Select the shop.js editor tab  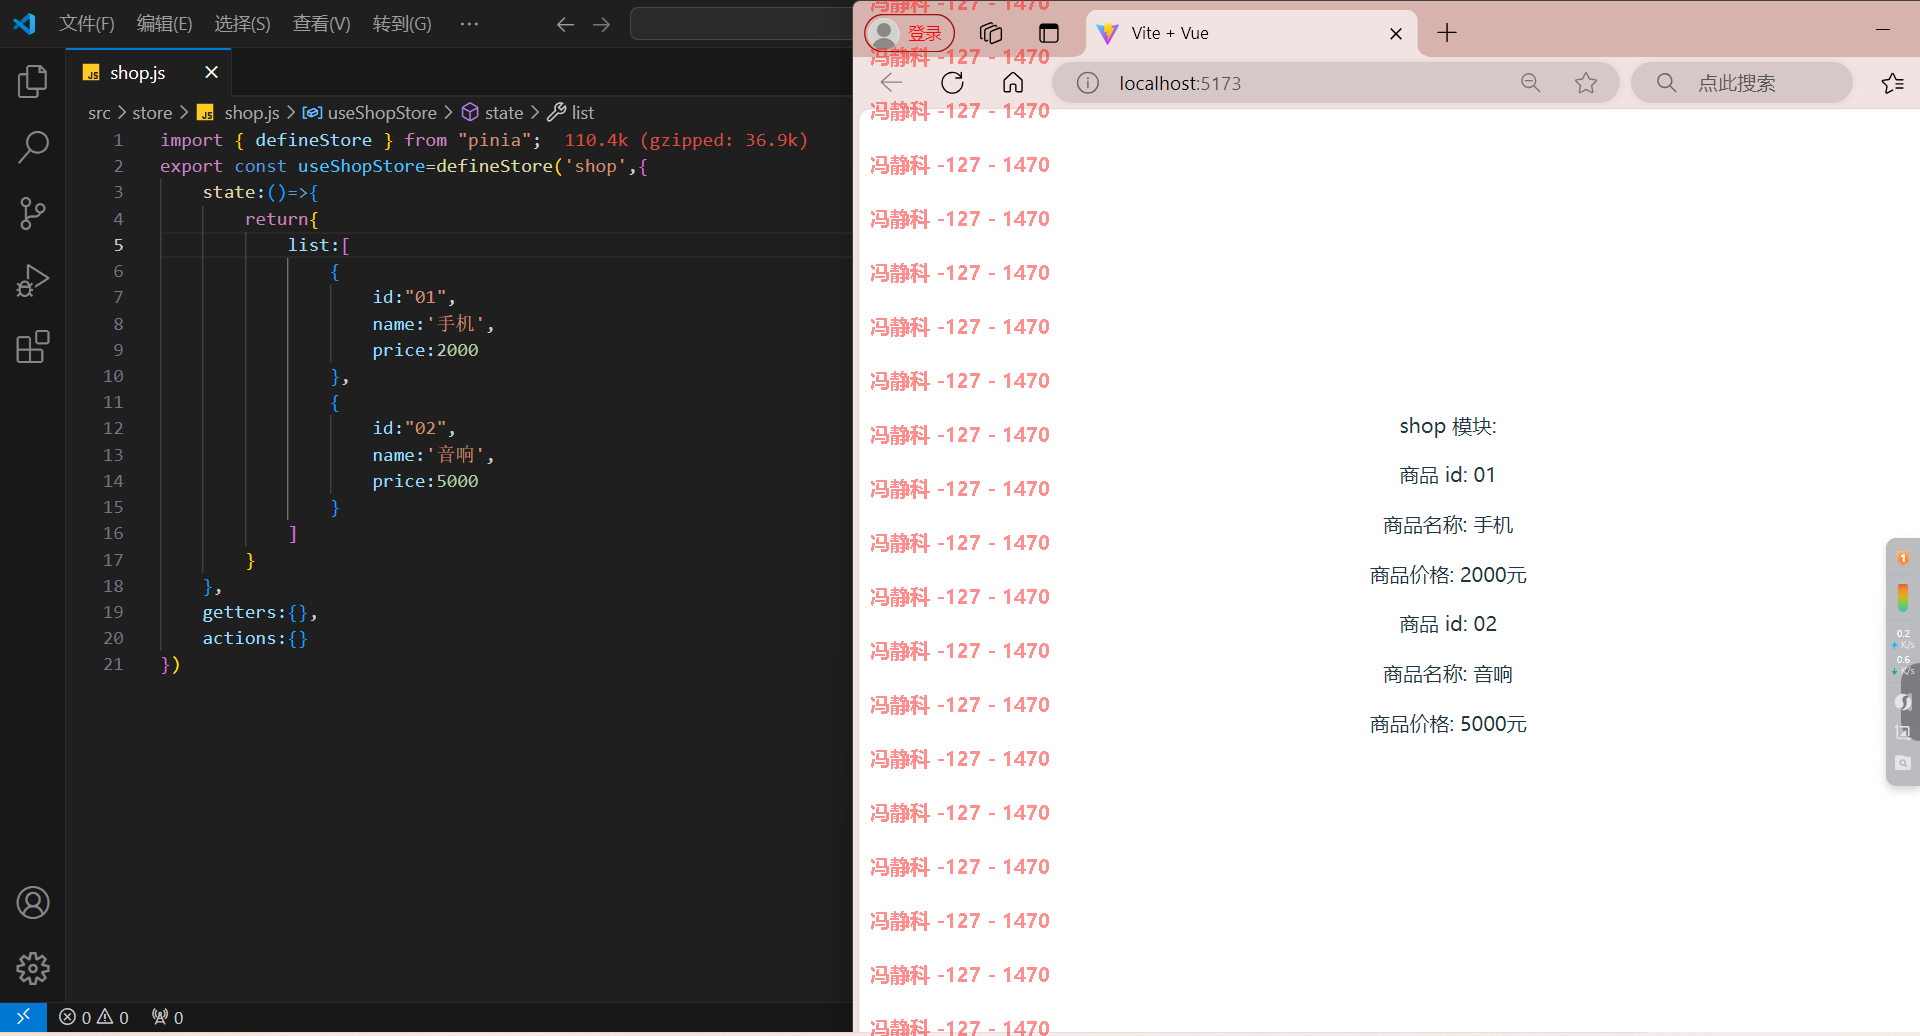(x=149, y=72)
